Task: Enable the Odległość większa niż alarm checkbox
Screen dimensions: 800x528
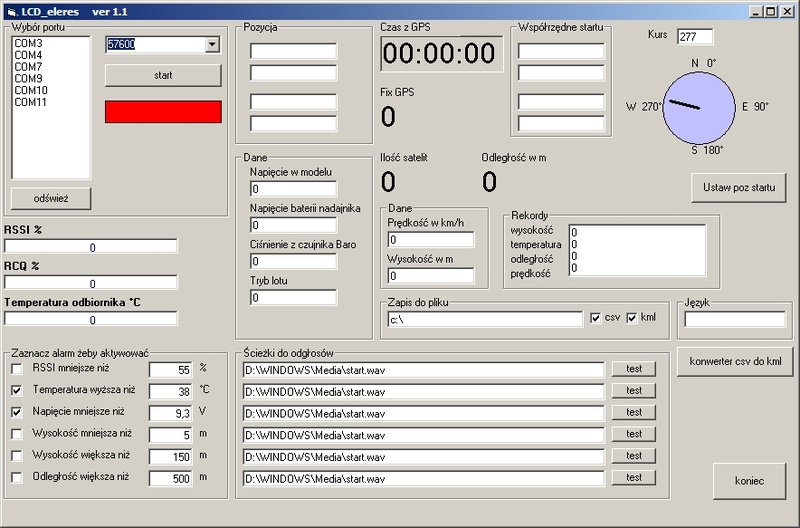Action: [x=17, y=477]
